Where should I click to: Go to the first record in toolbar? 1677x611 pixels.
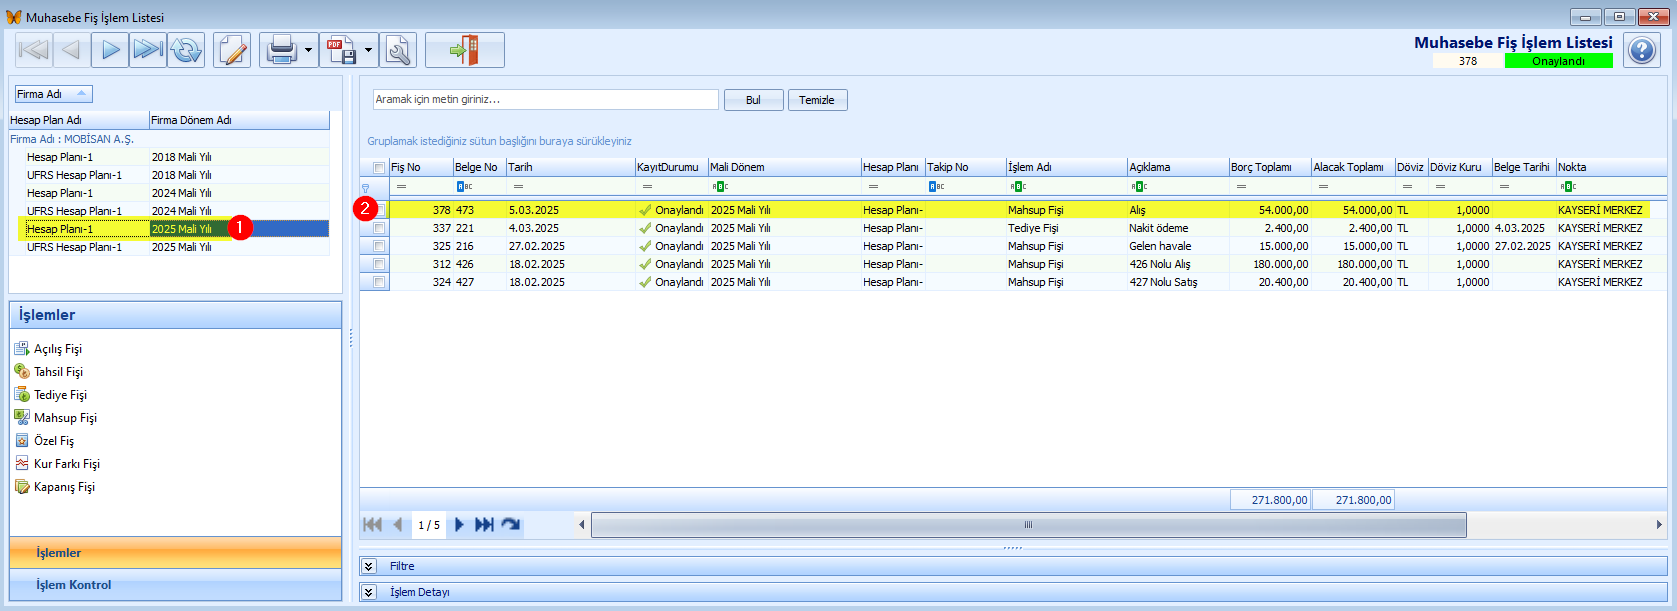click(x=34, y=50)
